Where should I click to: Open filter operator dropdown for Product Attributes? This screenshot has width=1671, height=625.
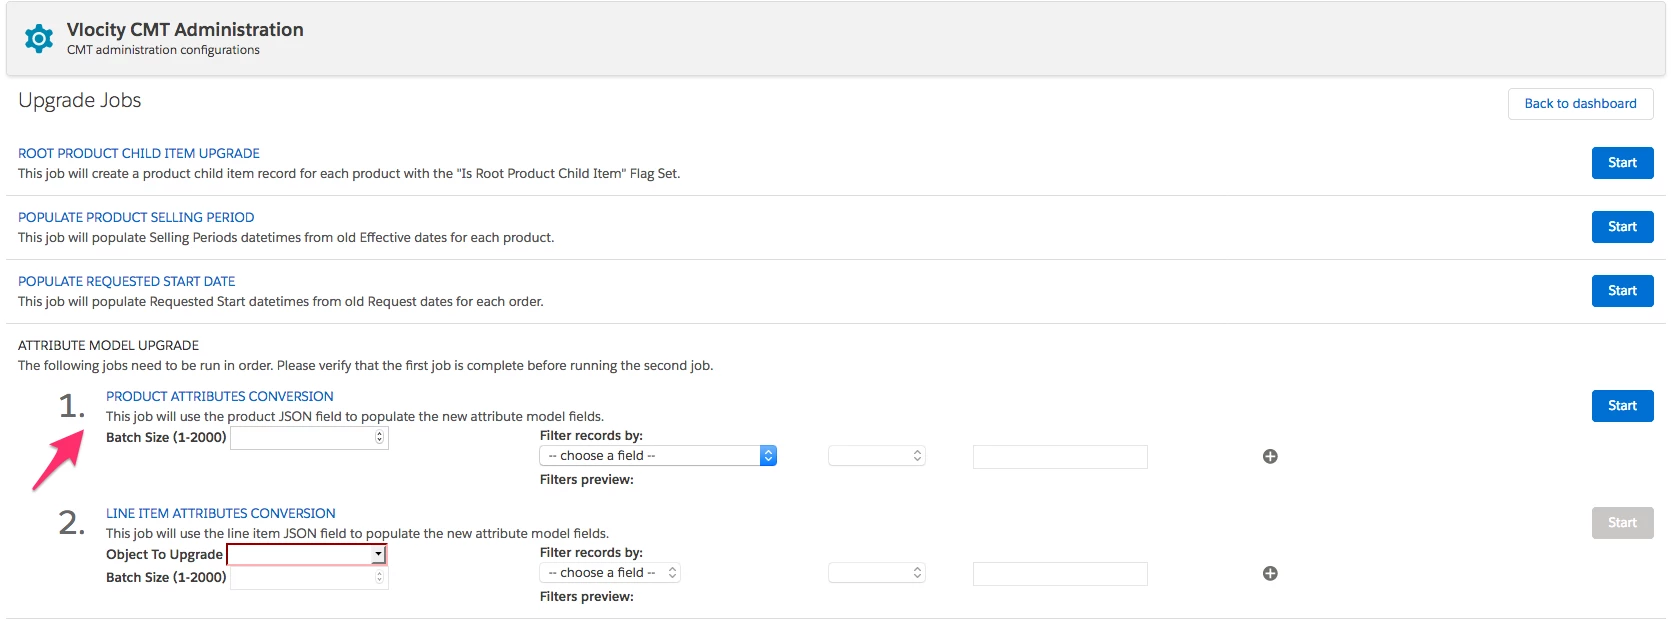(877, 455)
